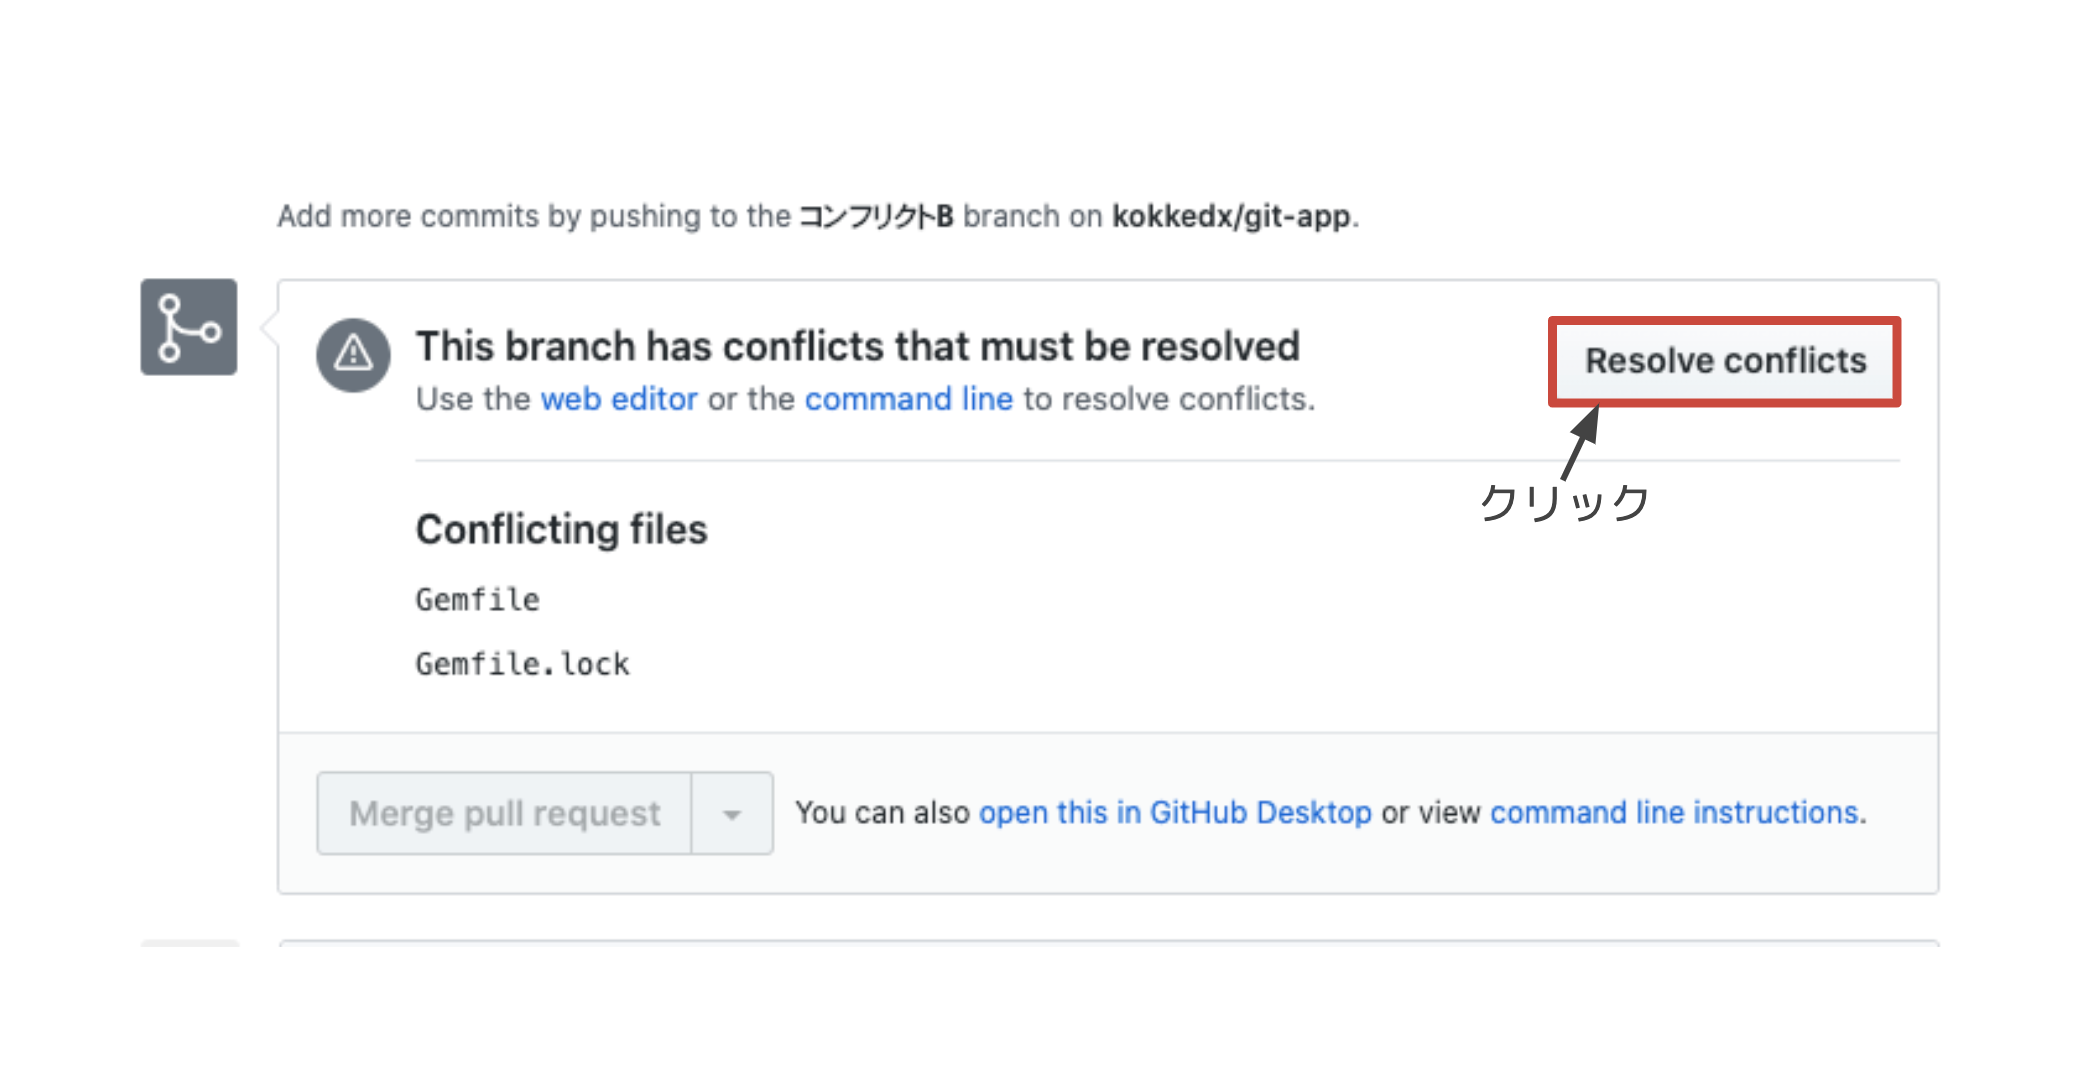This screenshot has width=2088, height=1088.
Task: Click the kokkedx/git-app repository name
Action: (x=1231, y=216)
